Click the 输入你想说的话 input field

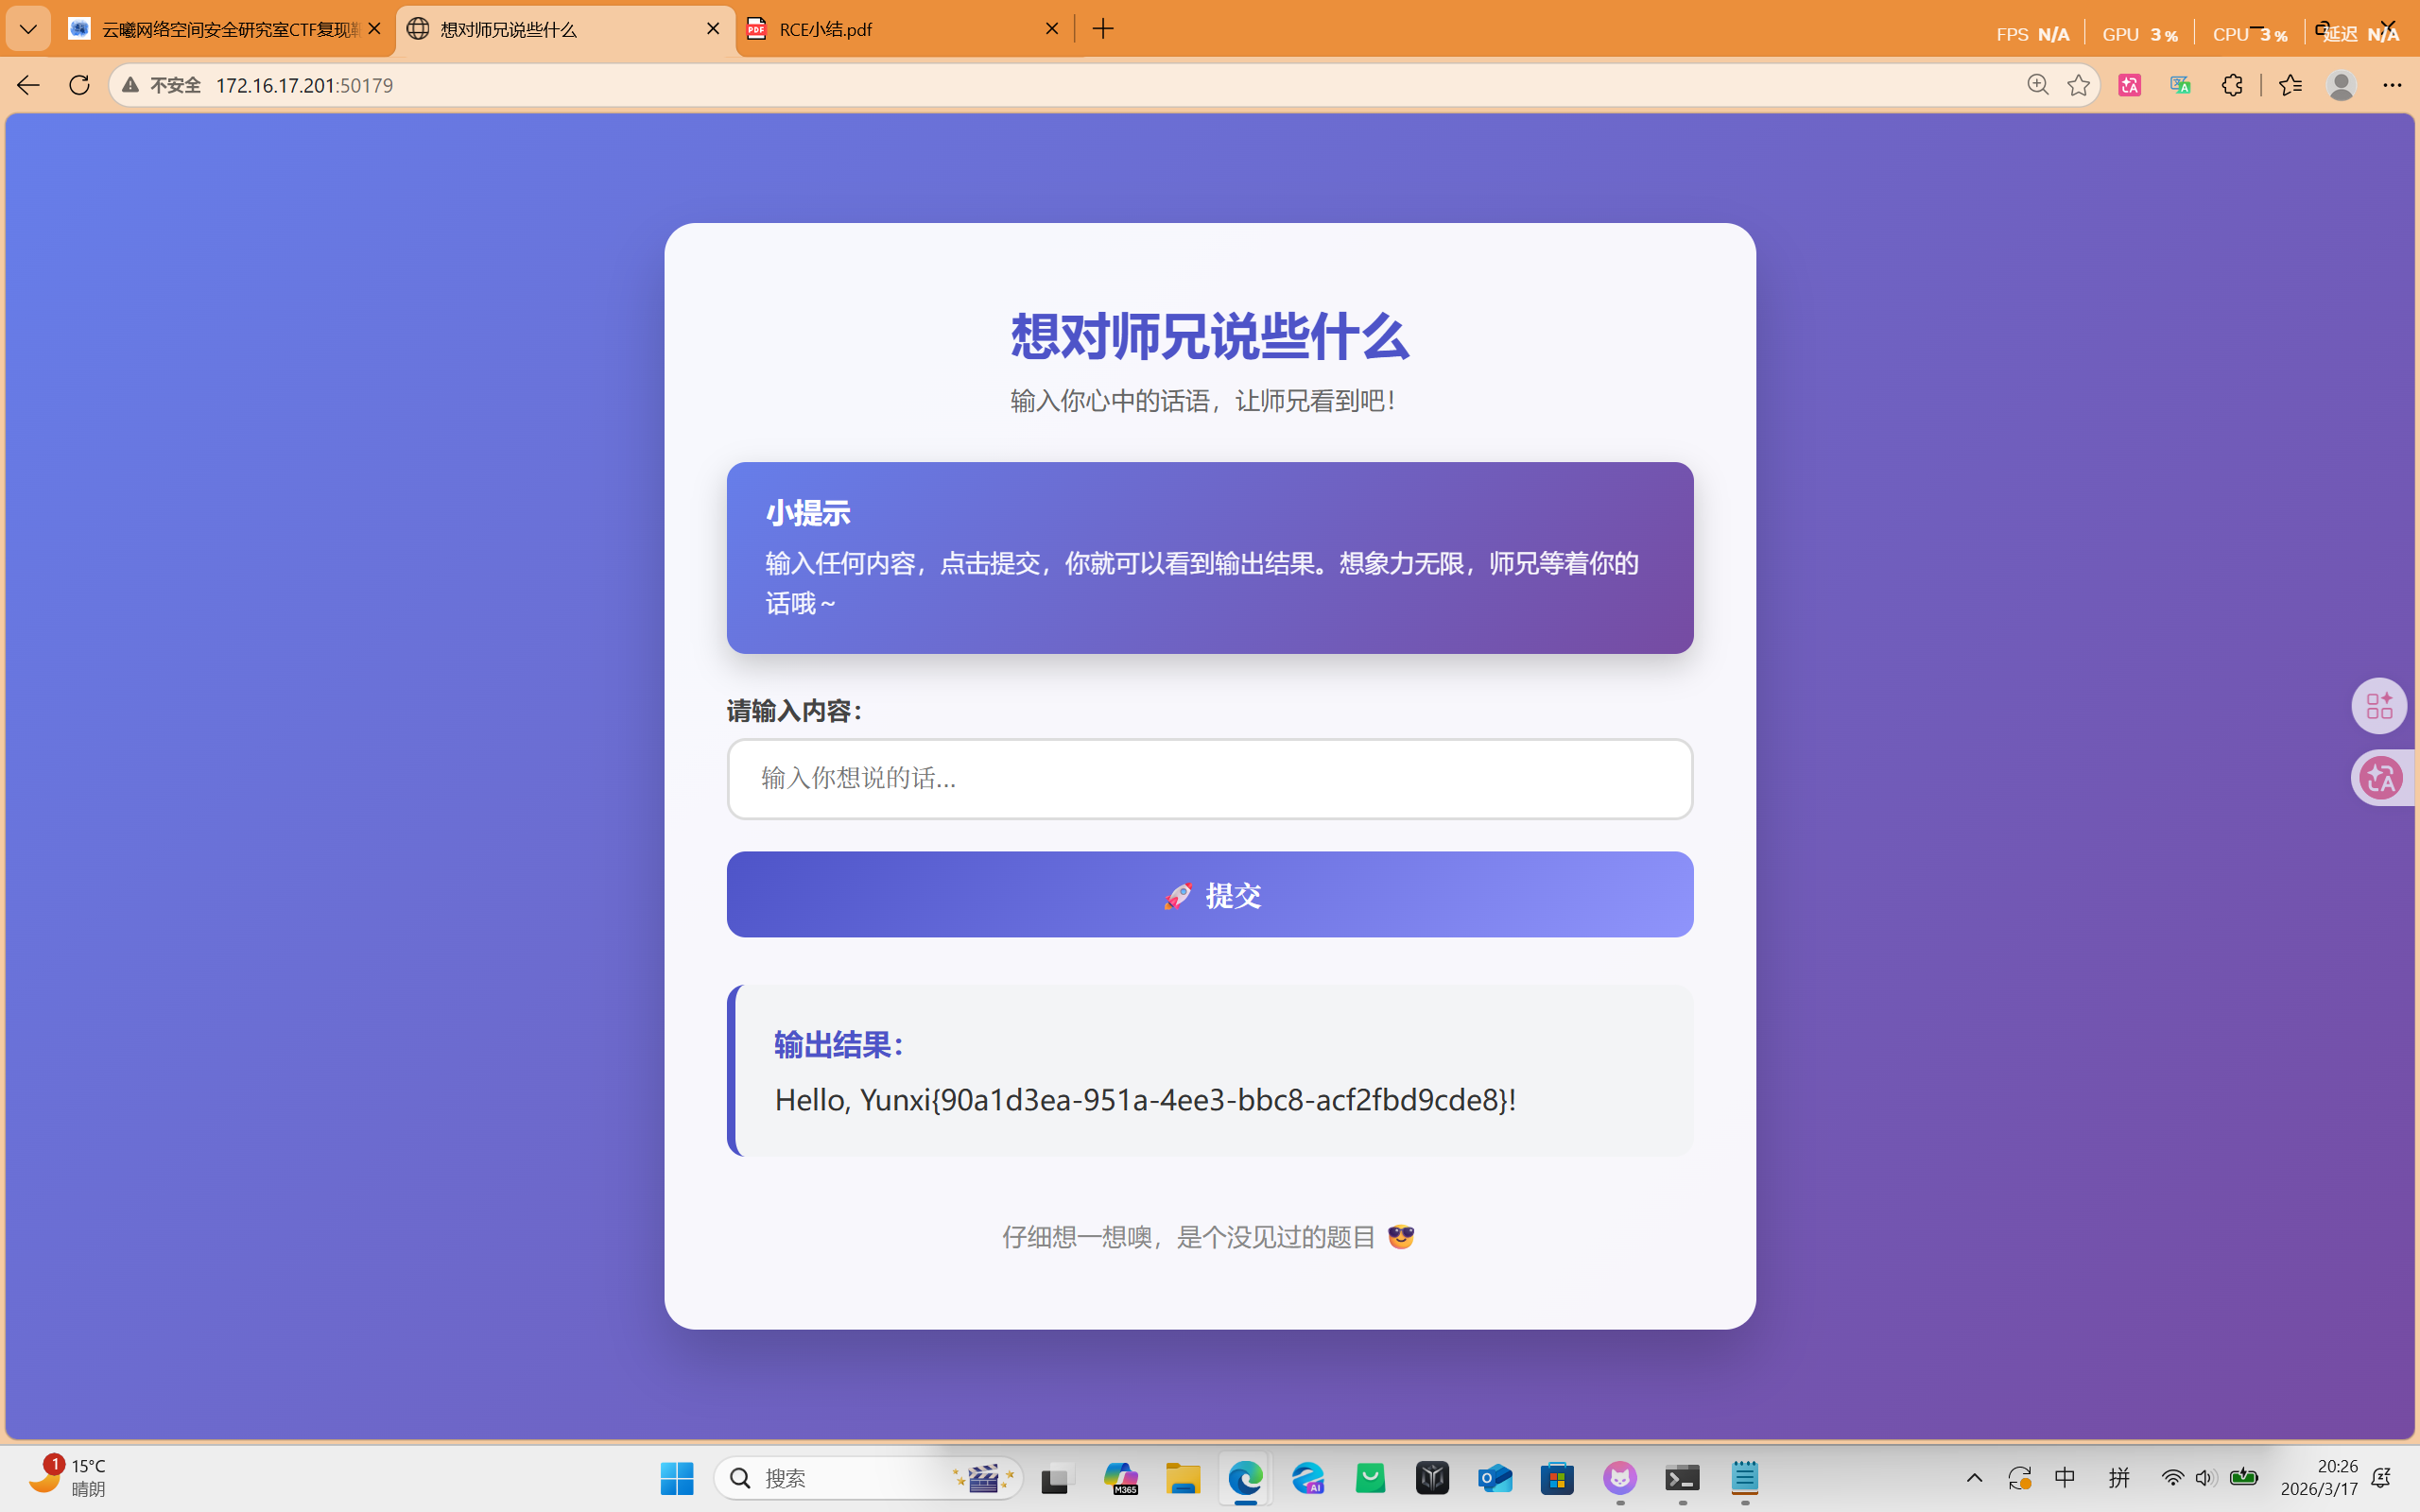1209,779
